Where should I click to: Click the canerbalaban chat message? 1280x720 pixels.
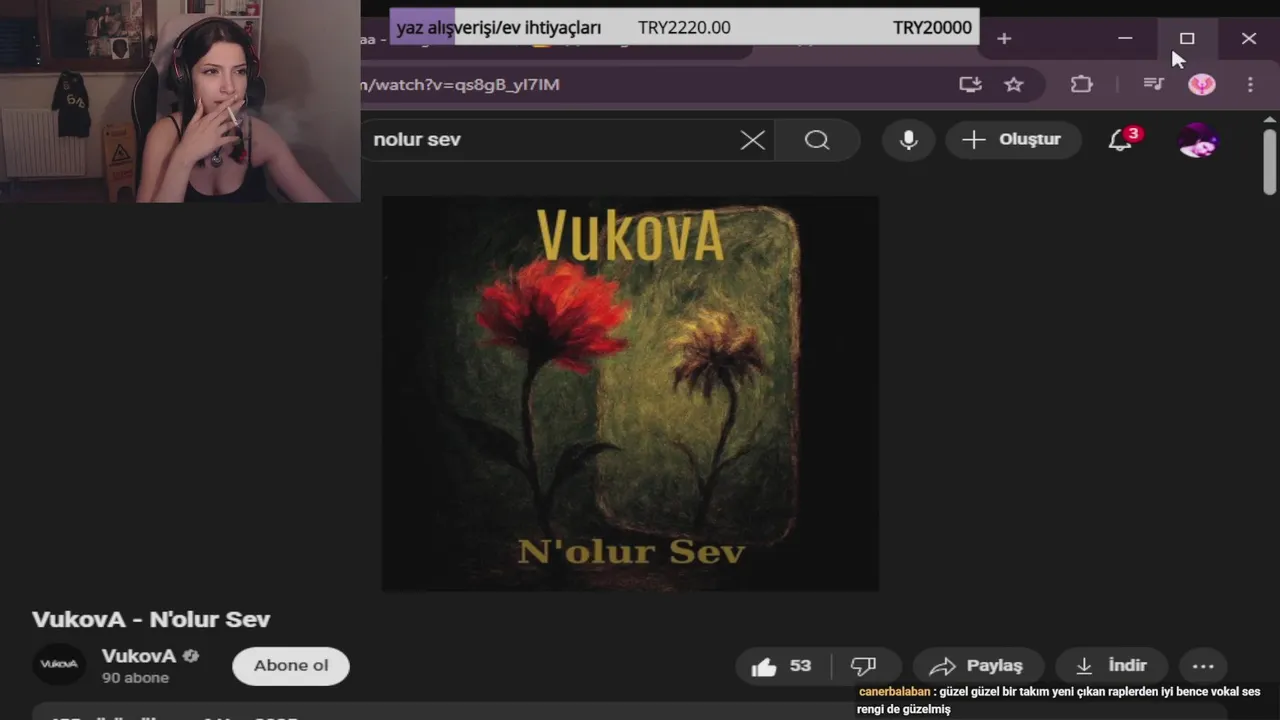tap(1059, 700)
